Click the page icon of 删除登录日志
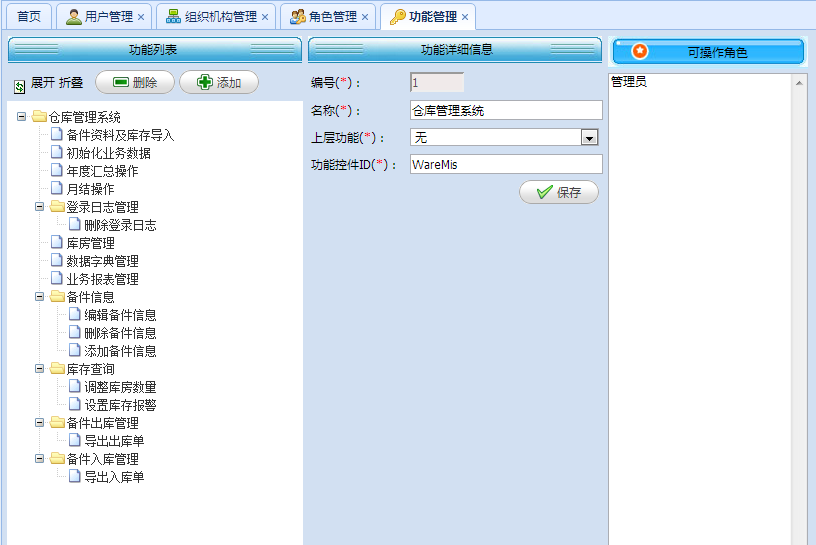 point(75,224)
